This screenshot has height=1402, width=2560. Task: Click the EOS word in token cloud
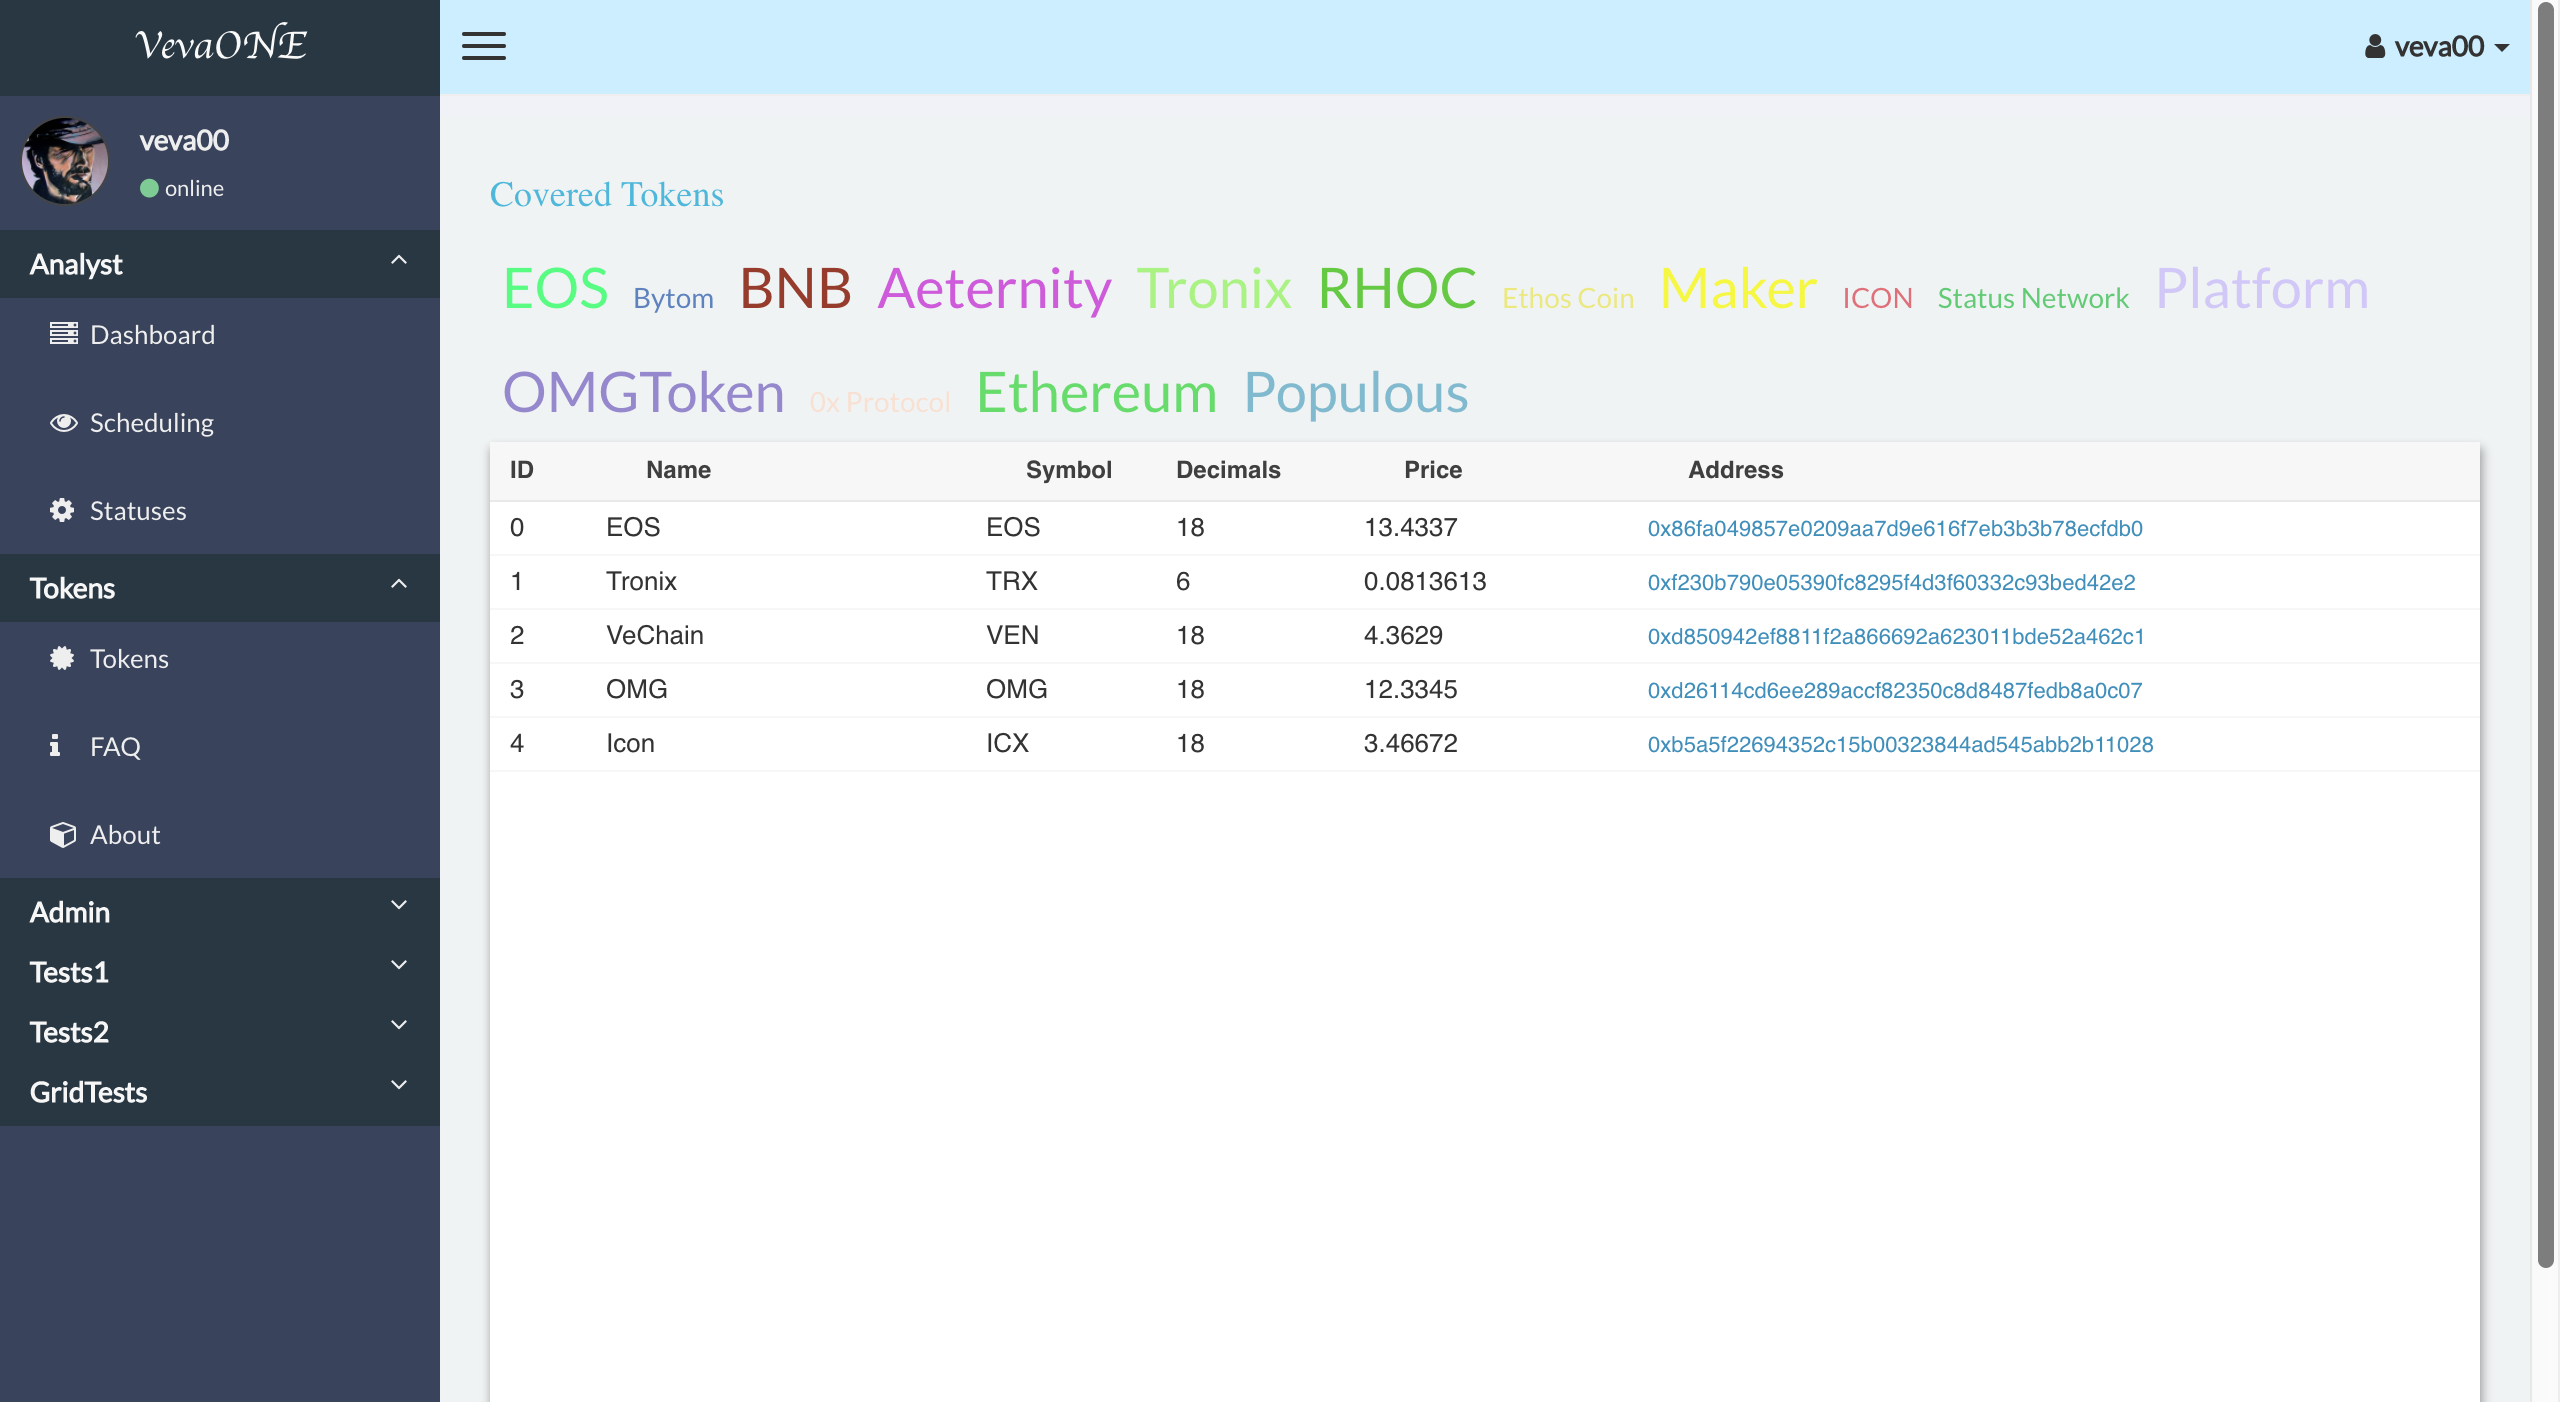tap(556, 288)
